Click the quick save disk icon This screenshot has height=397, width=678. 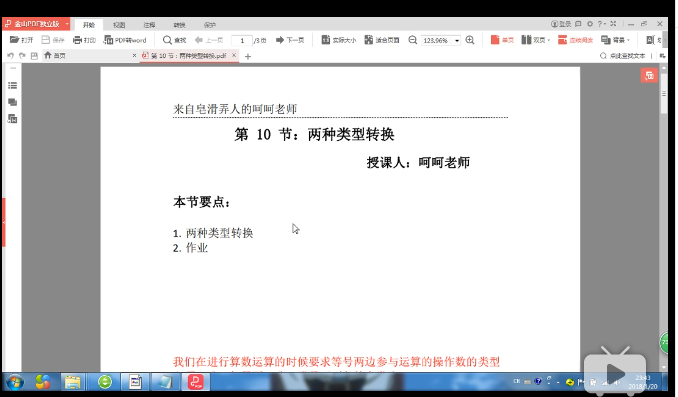tap(34, 55)
